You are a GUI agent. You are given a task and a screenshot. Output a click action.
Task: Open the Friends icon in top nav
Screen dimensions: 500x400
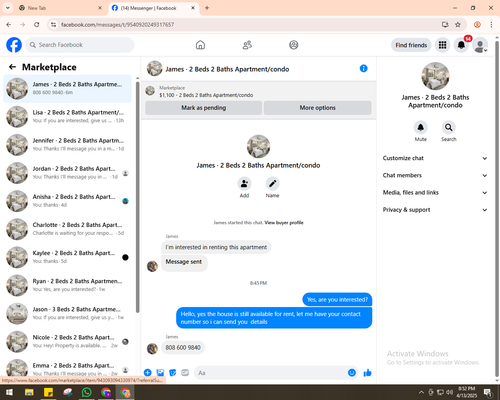[x=247, y=45]
